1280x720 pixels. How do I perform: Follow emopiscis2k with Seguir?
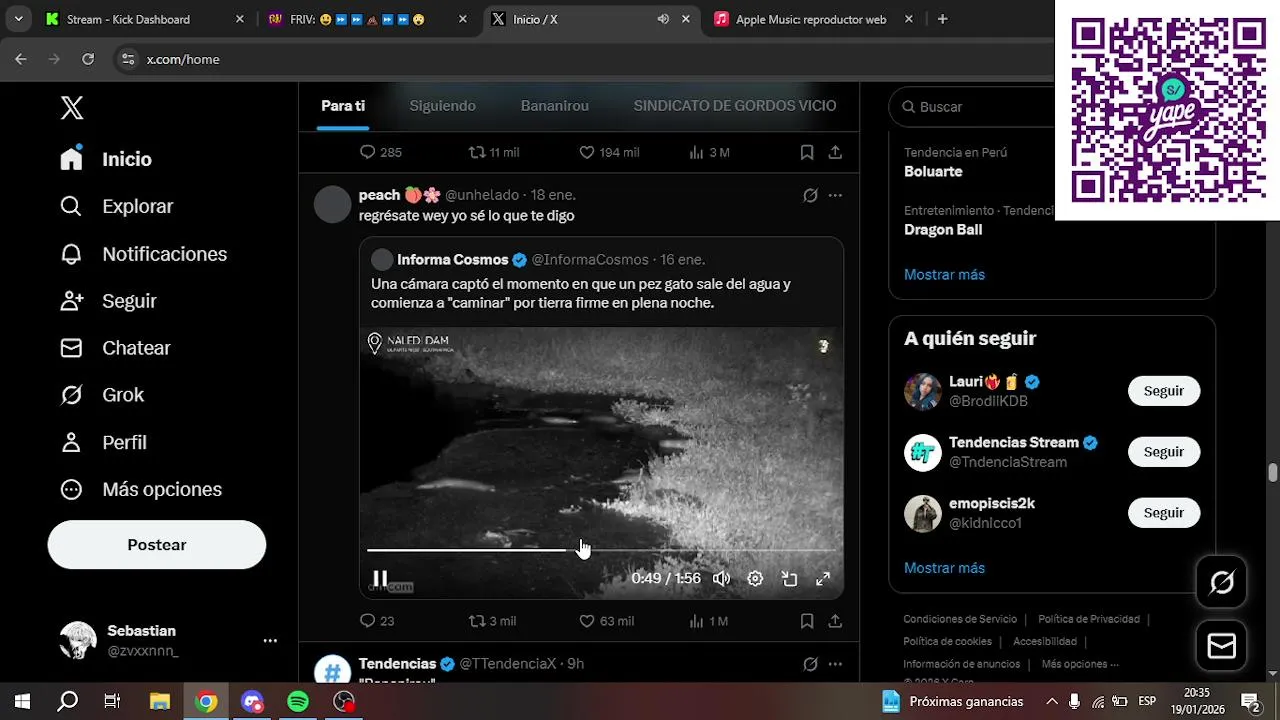pos(1164,513)
